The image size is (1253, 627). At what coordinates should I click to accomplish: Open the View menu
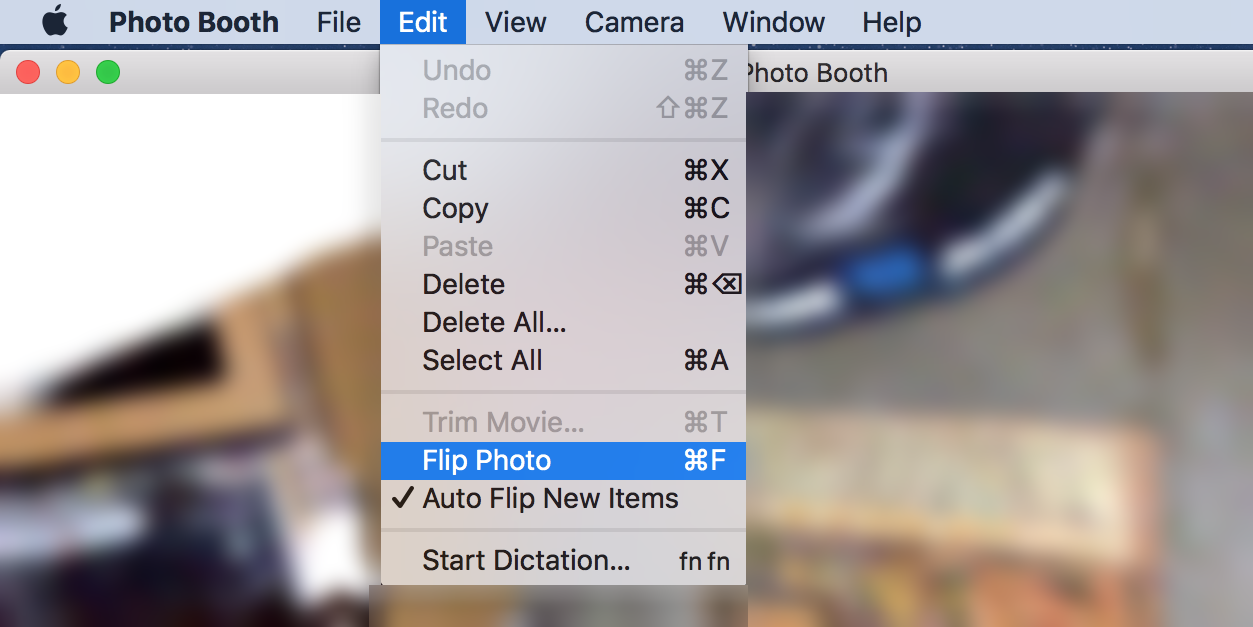pos(515,22)
